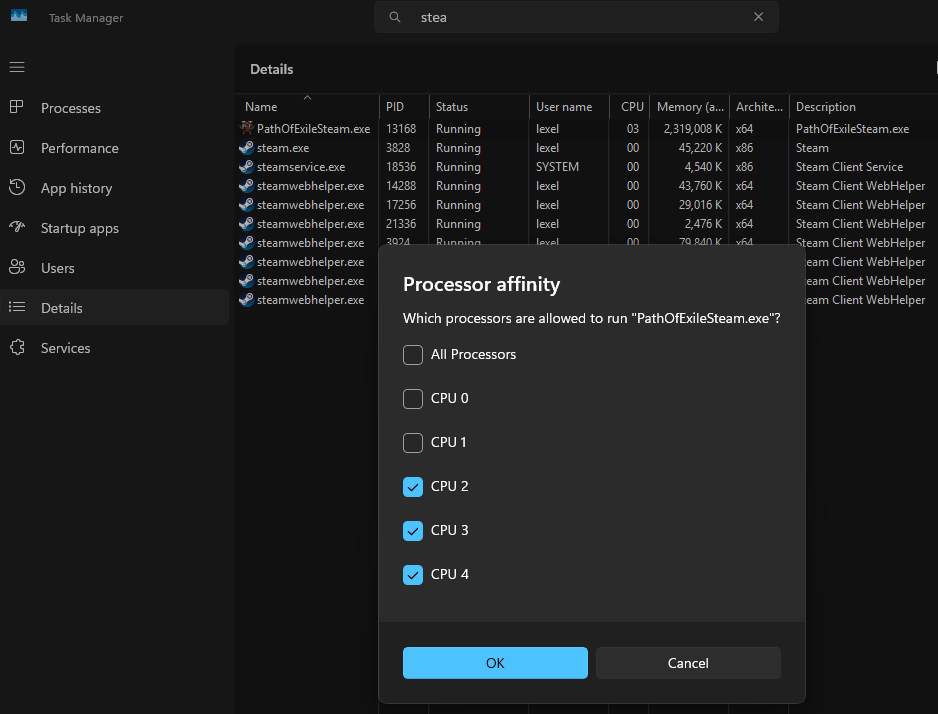The image size is (938, 714).
Task: Sort by the Architecture column header
Action: tap(759, 106)
